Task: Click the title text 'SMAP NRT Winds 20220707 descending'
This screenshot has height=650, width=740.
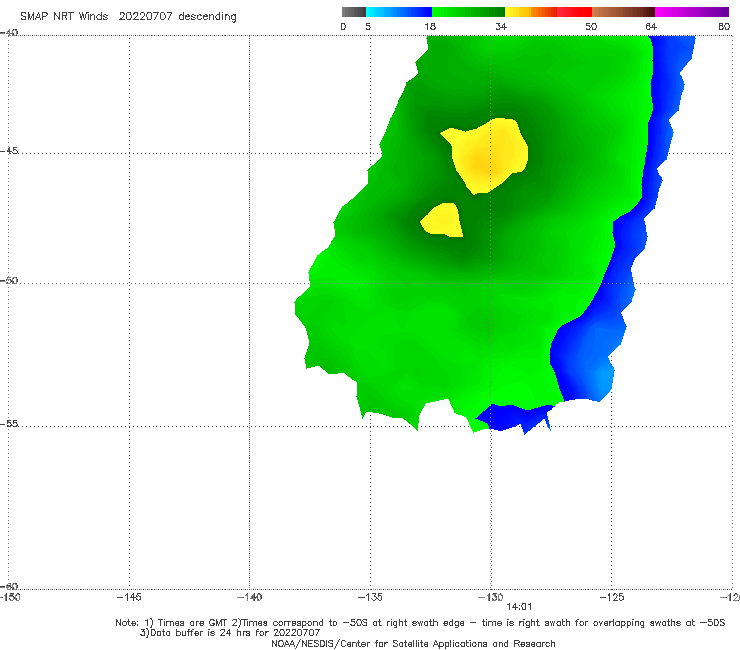Action: pos(128,17)
